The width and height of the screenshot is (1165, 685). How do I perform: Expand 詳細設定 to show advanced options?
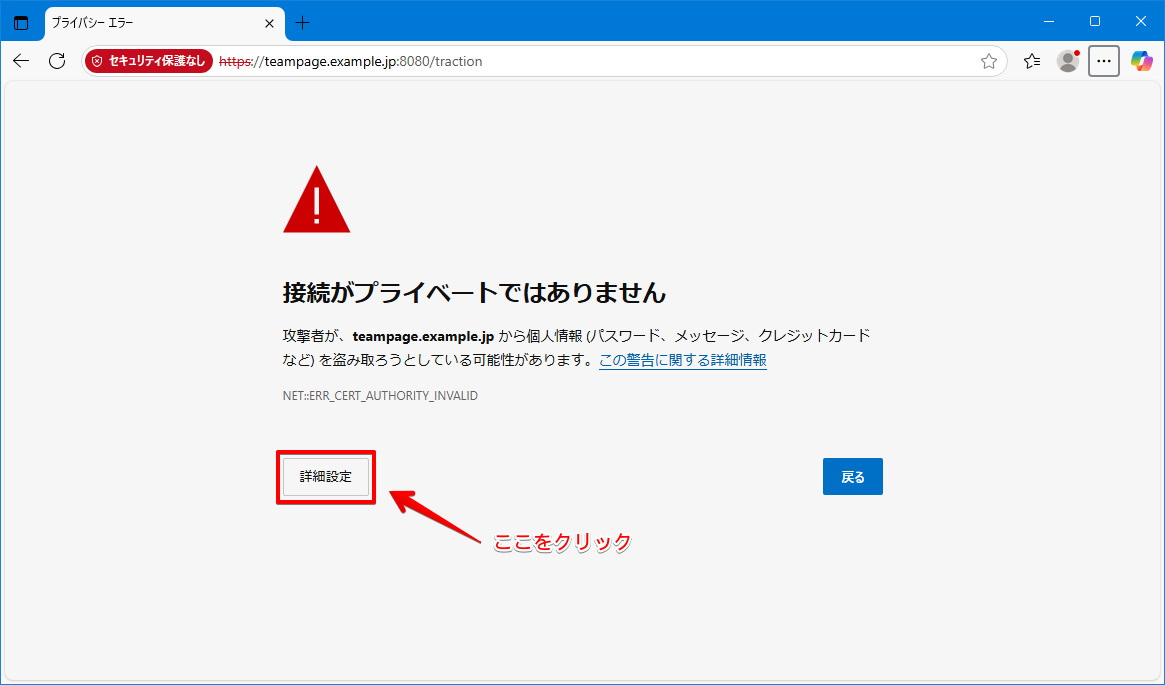(325, 477)
